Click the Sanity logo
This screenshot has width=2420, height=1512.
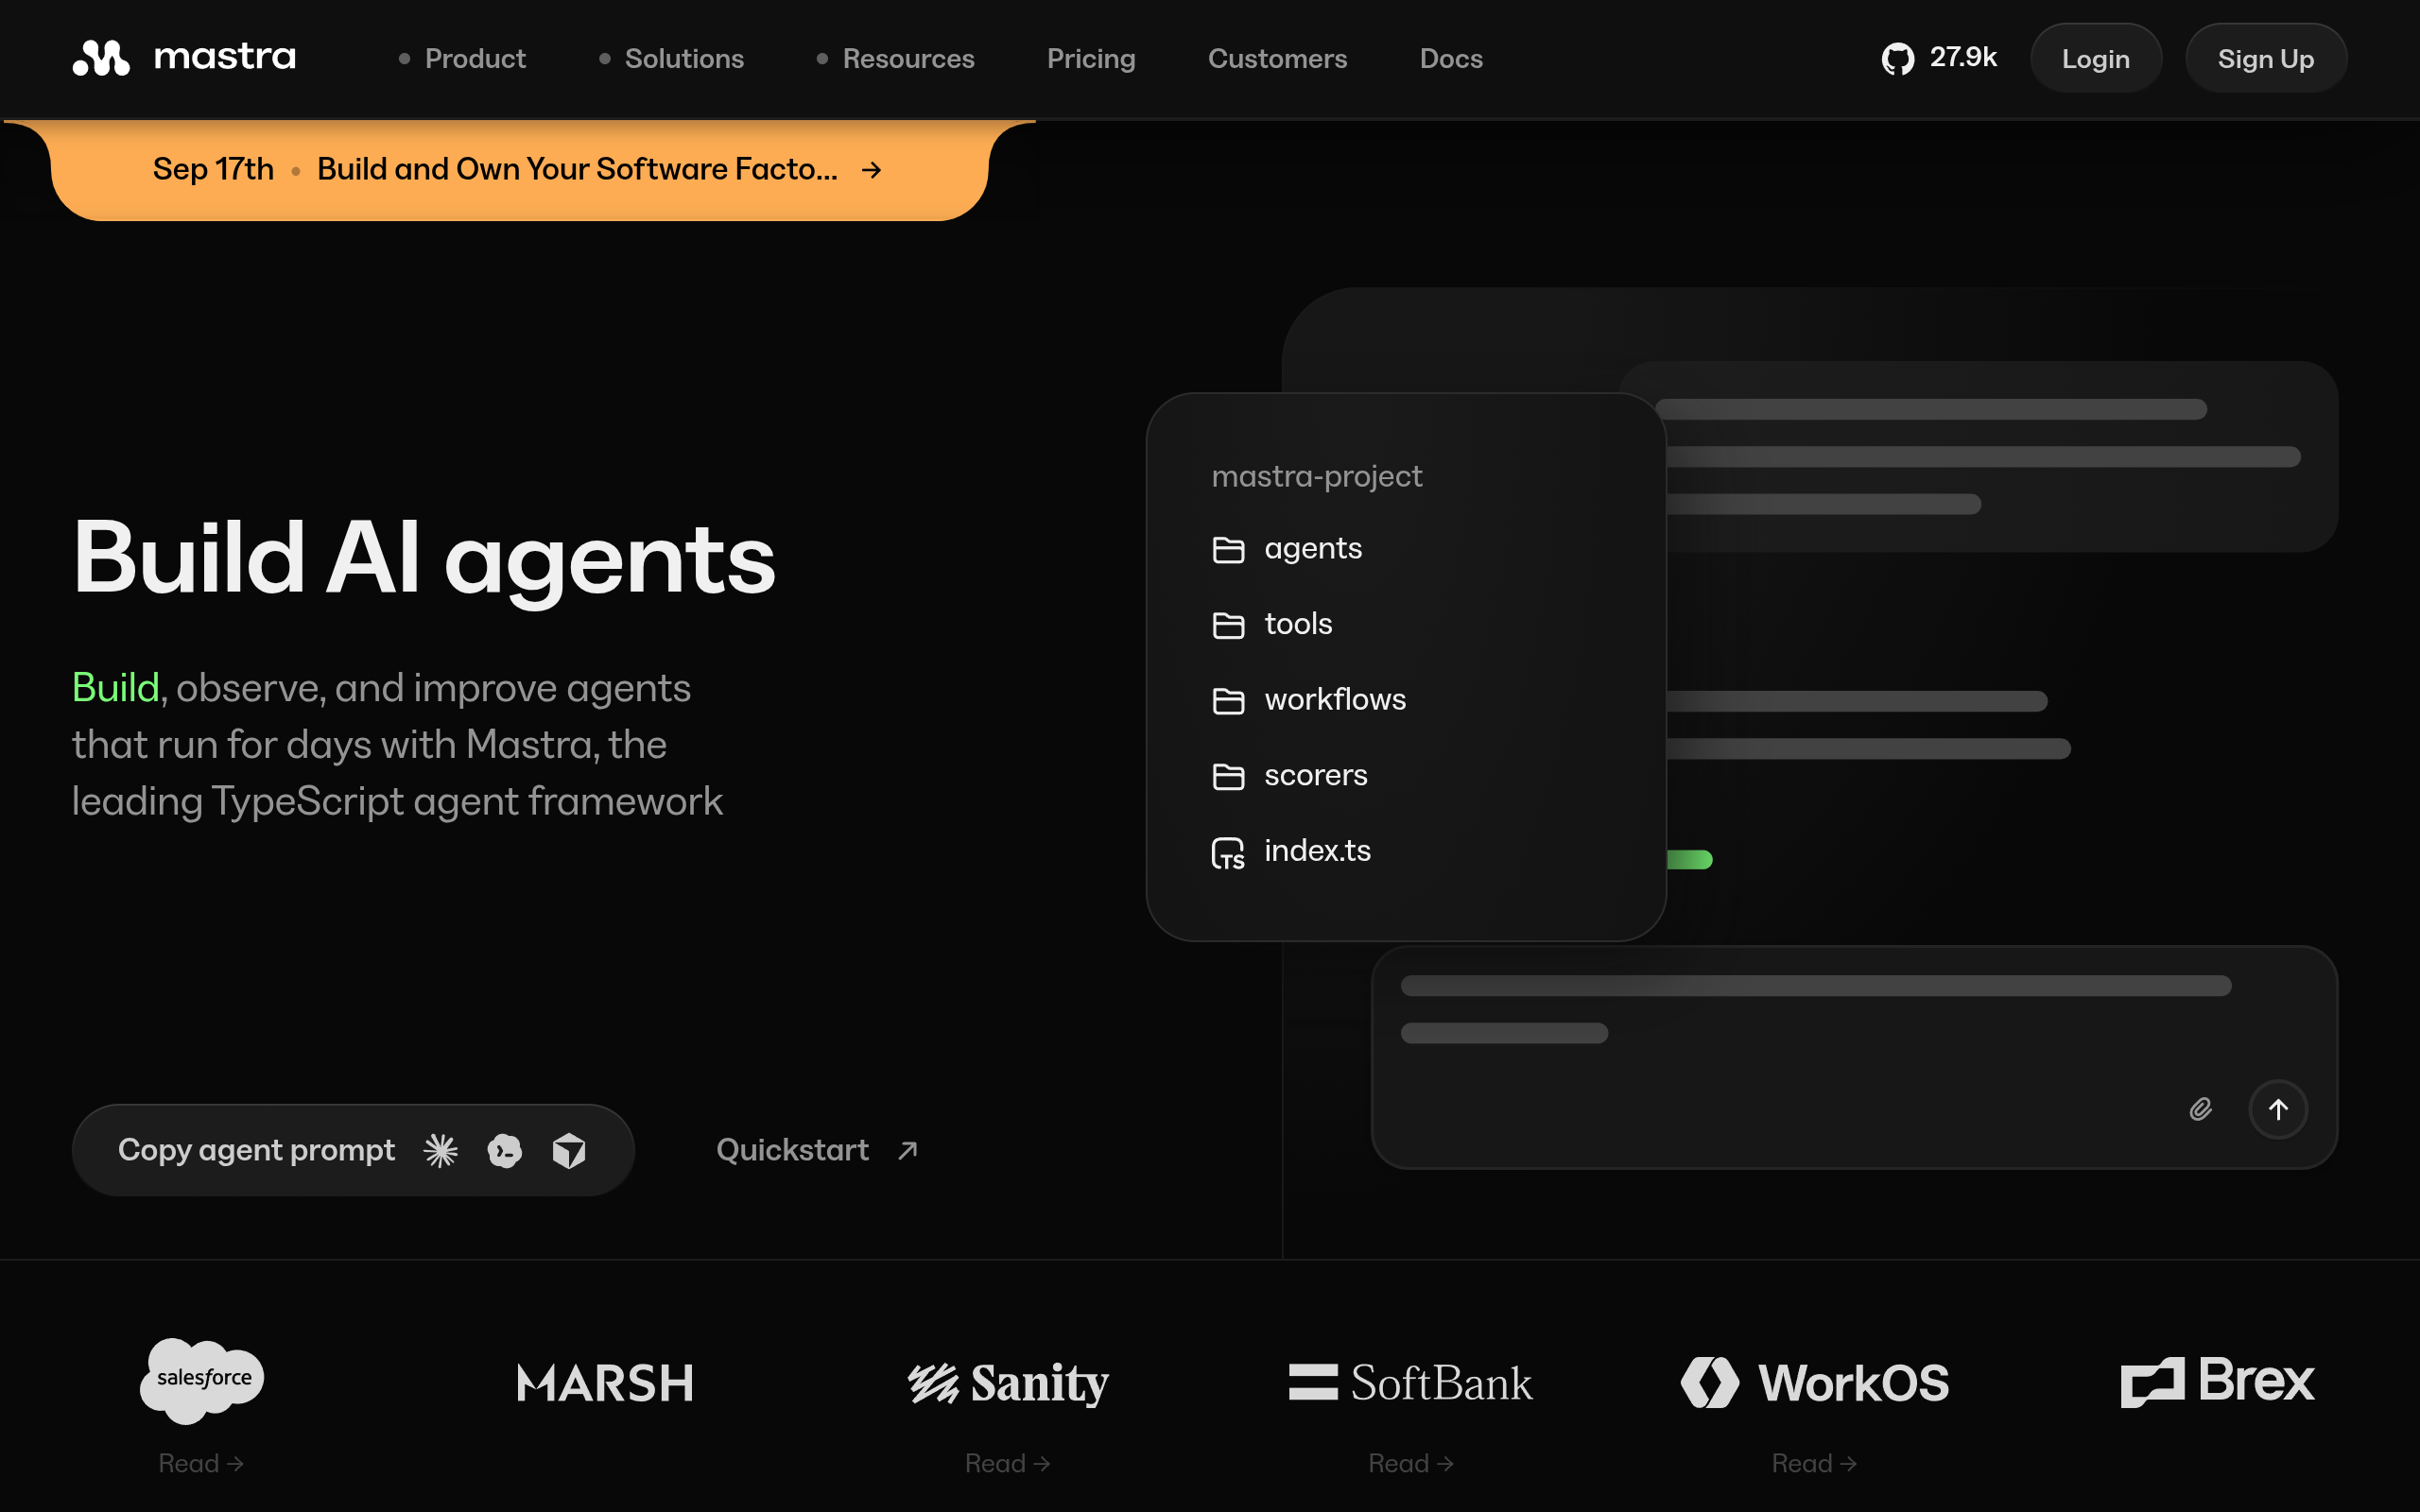[1008, 1384]
